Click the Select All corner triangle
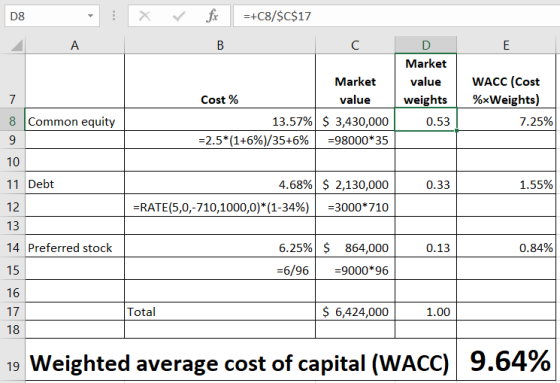560x383 pixels. click(x=16, y=45)
